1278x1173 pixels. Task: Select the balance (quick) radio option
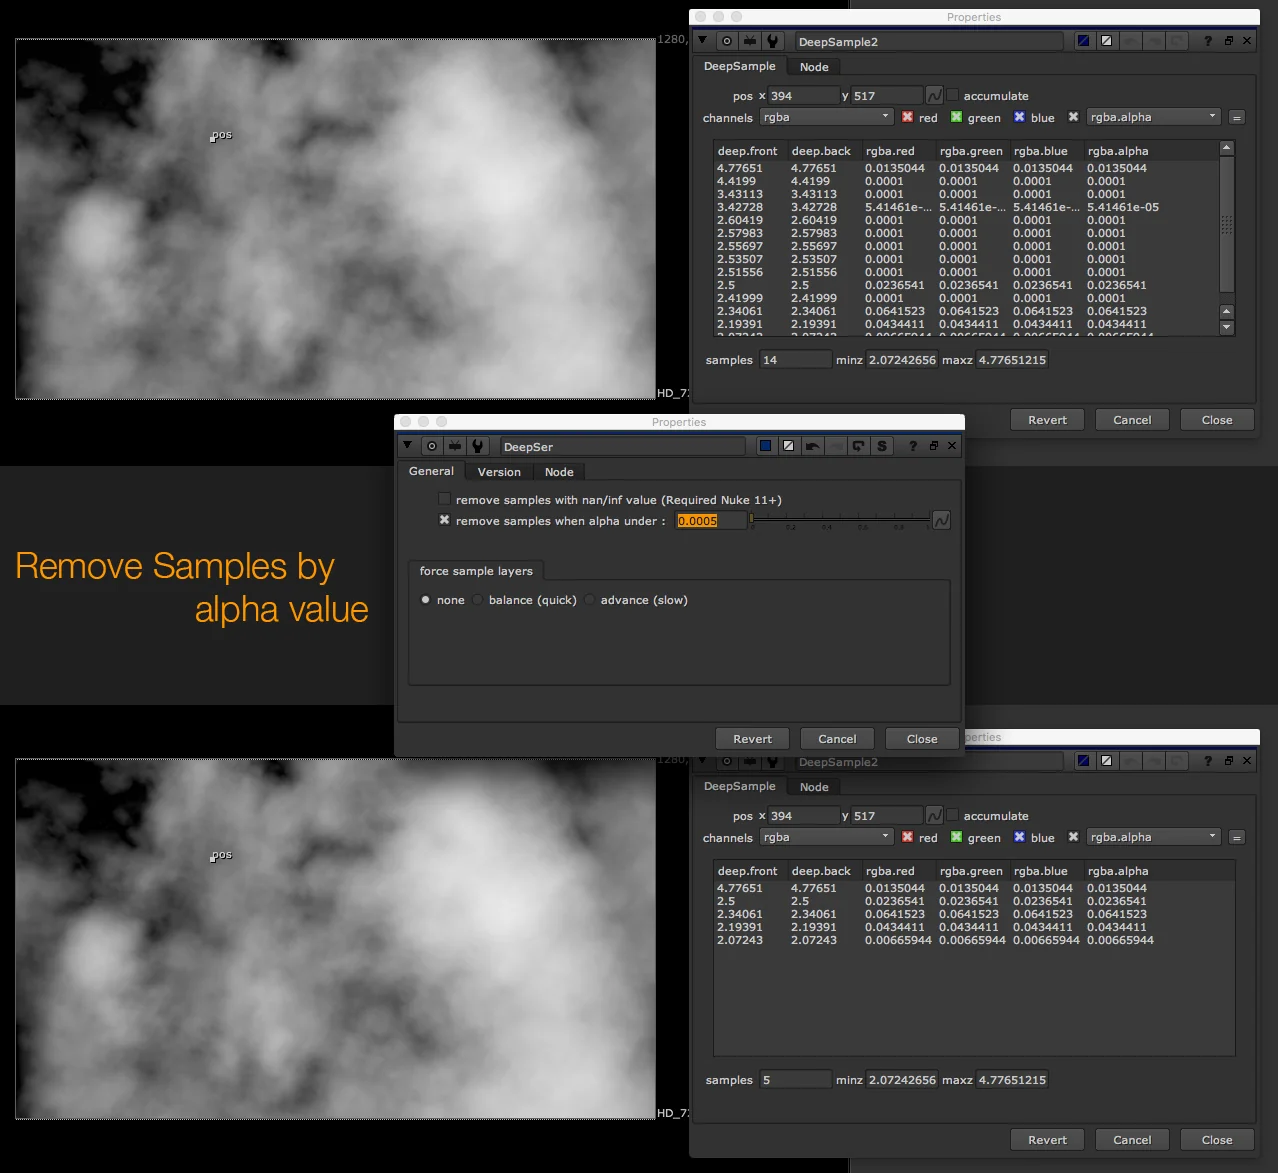click(x=478, y=600)
